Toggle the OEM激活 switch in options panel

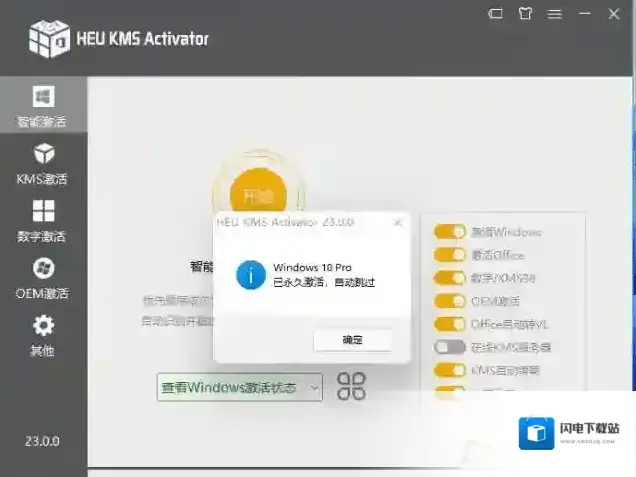pos(450,301)
